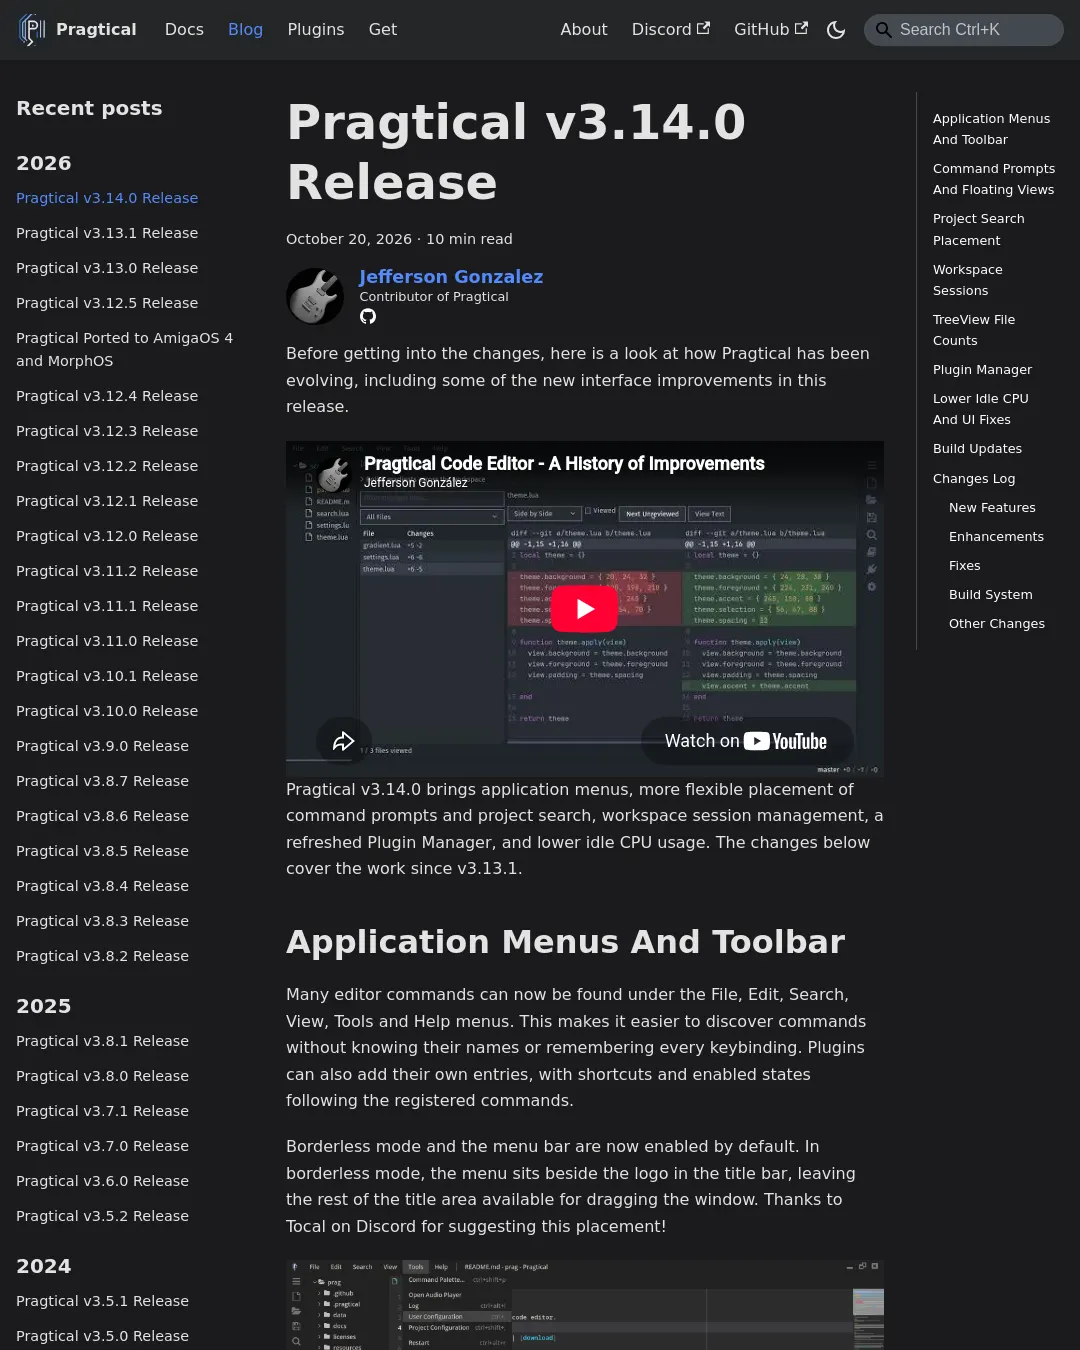Jump to Build Updates section
The width and height of the screenshot is (1080, 1350).
(977, 449)
